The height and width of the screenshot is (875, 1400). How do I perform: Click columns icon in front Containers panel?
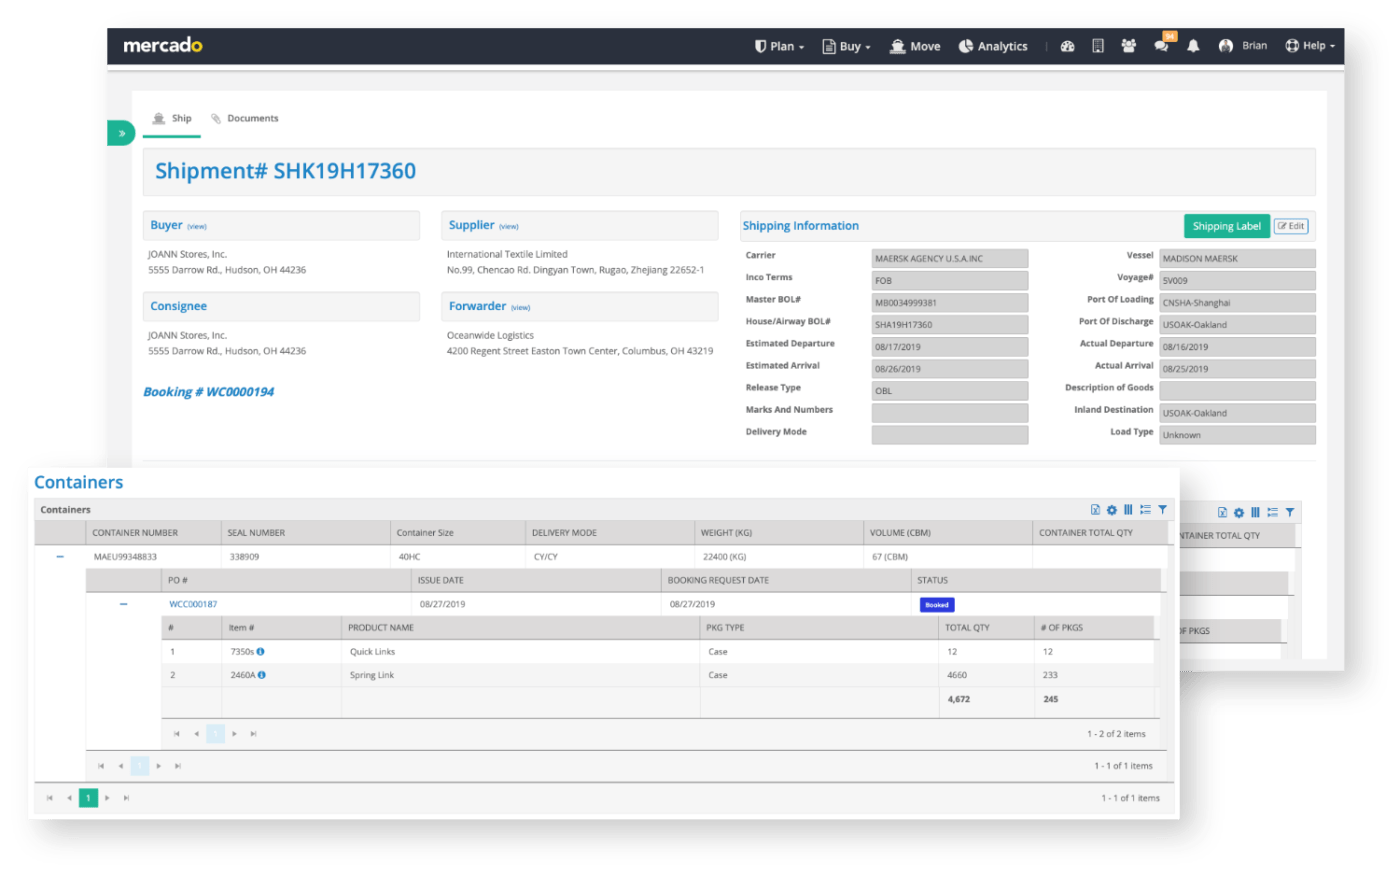tap(1128, 510)
